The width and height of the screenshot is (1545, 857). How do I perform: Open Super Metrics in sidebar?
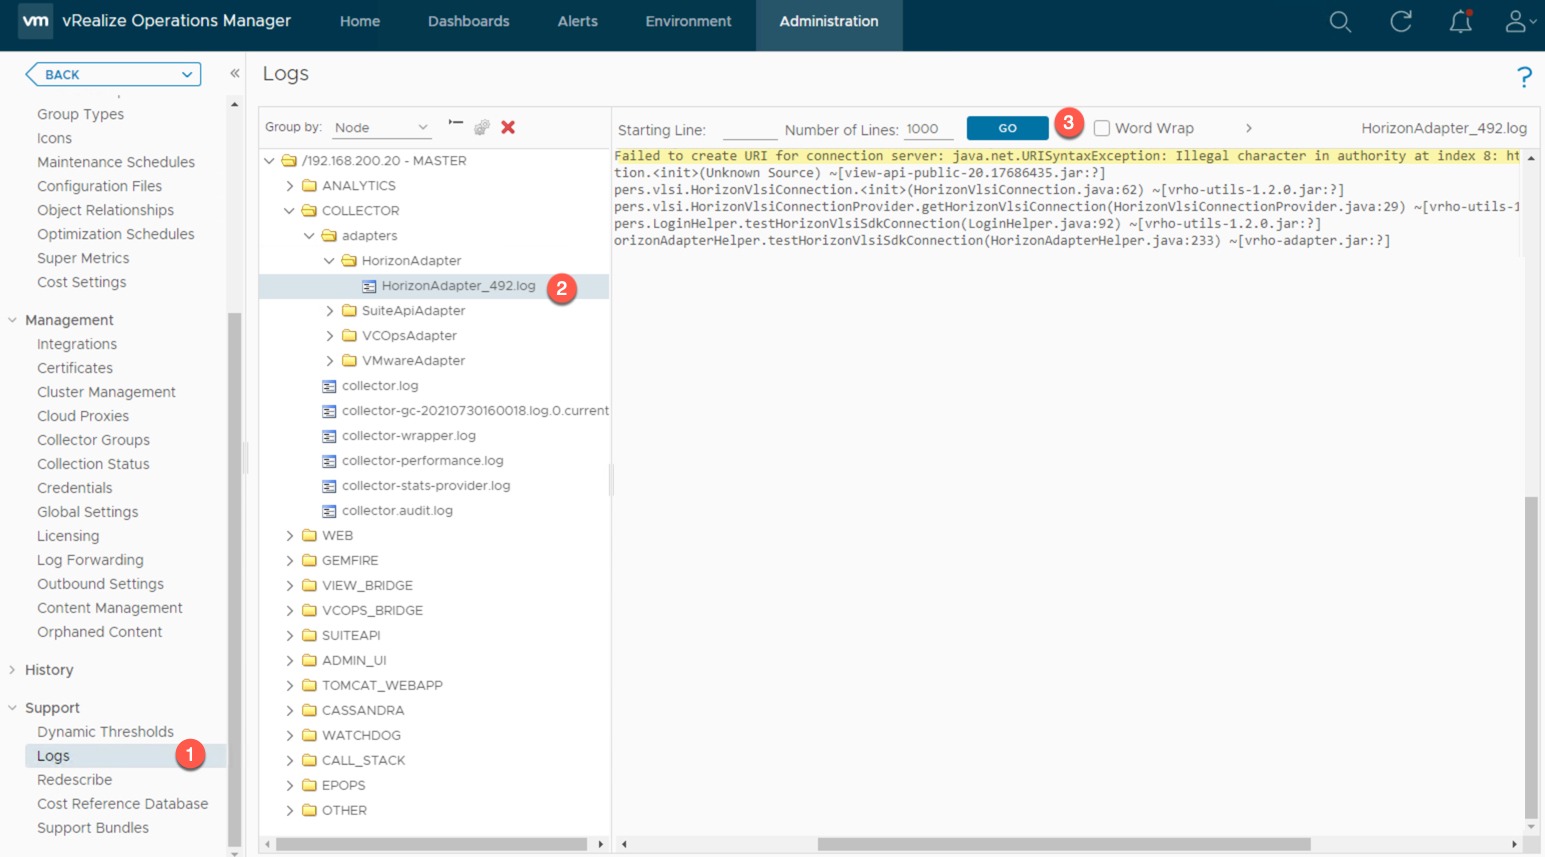click(x=83, y=258)
